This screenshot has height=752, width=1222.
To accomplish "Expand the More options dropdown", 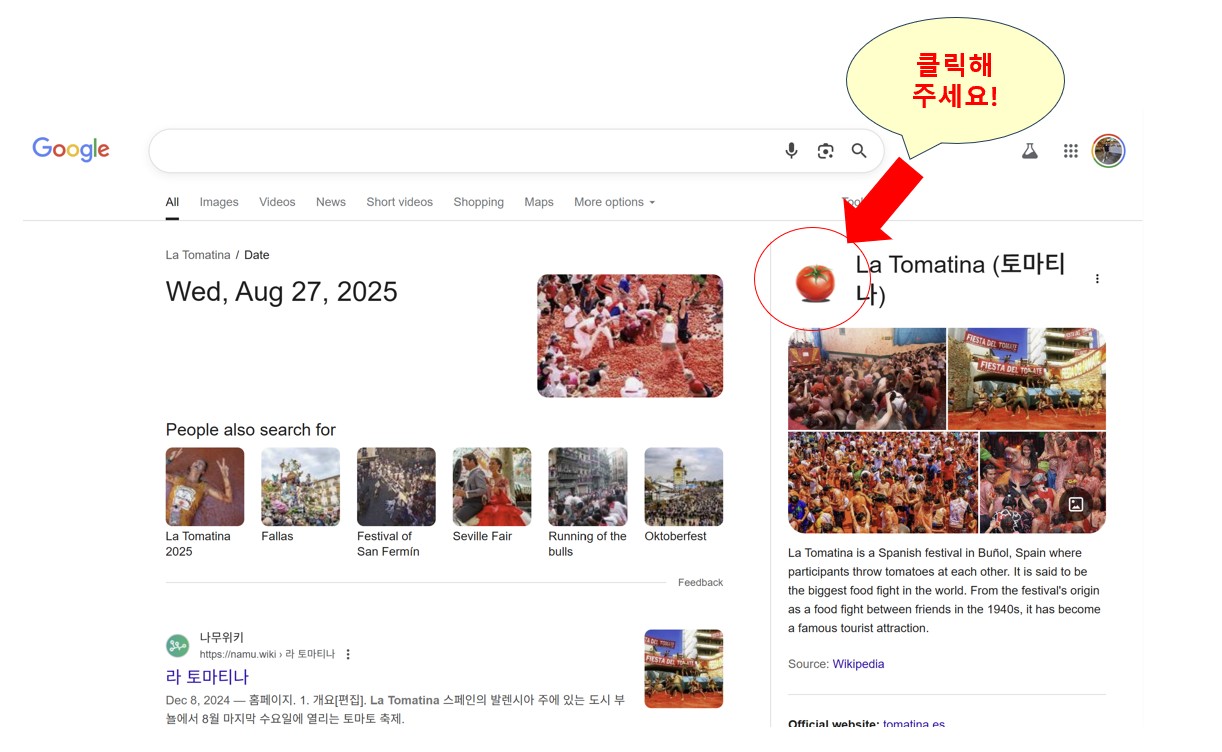I will click(615, 202).
